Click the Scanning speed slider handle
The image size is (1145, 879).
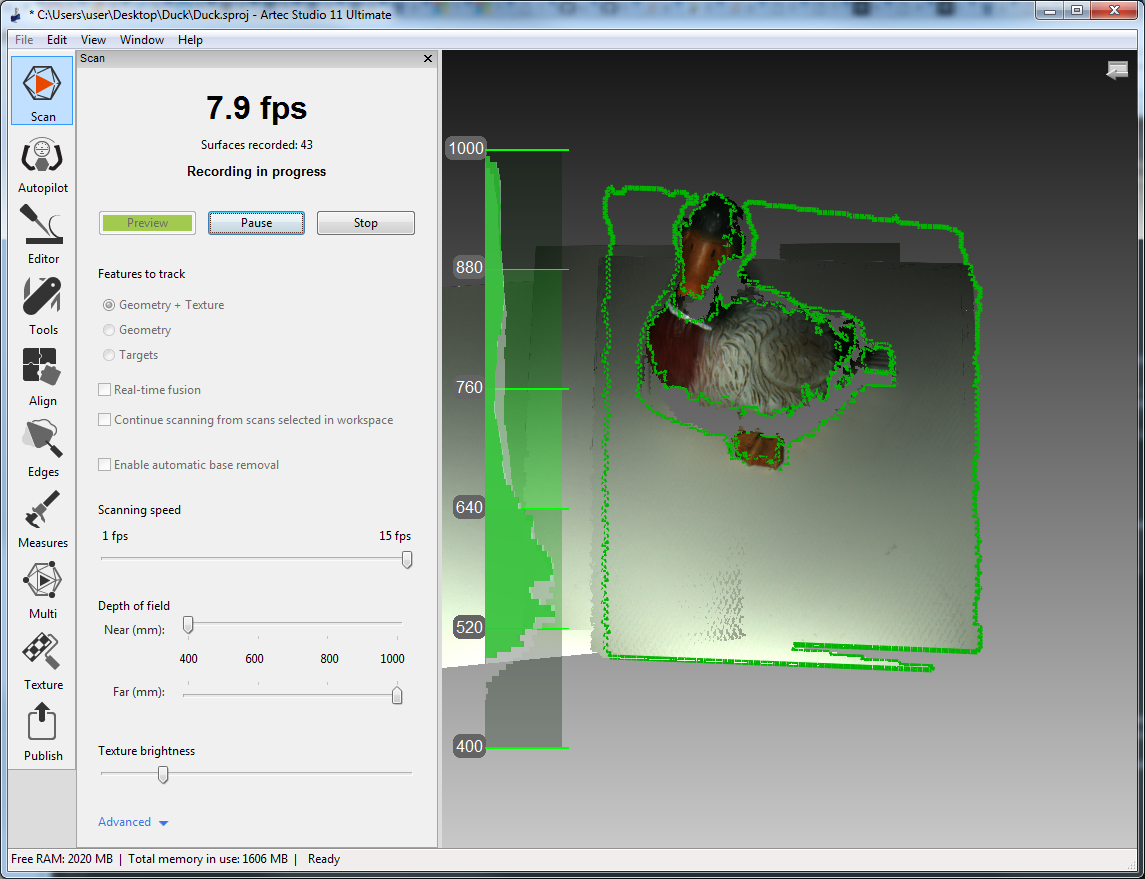[x=407, y=560]
